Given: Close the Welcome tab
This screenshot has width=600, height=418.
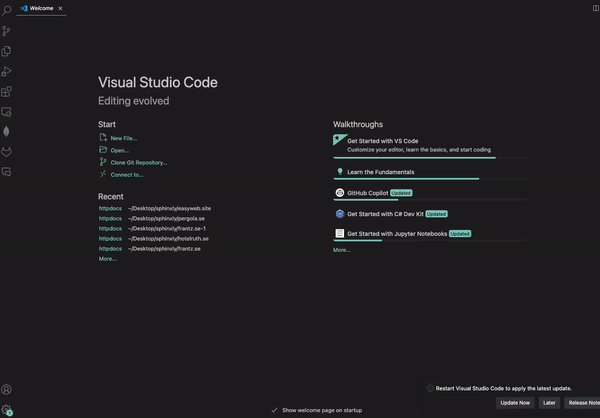Looking at the screenshot, I should [60, 8].
